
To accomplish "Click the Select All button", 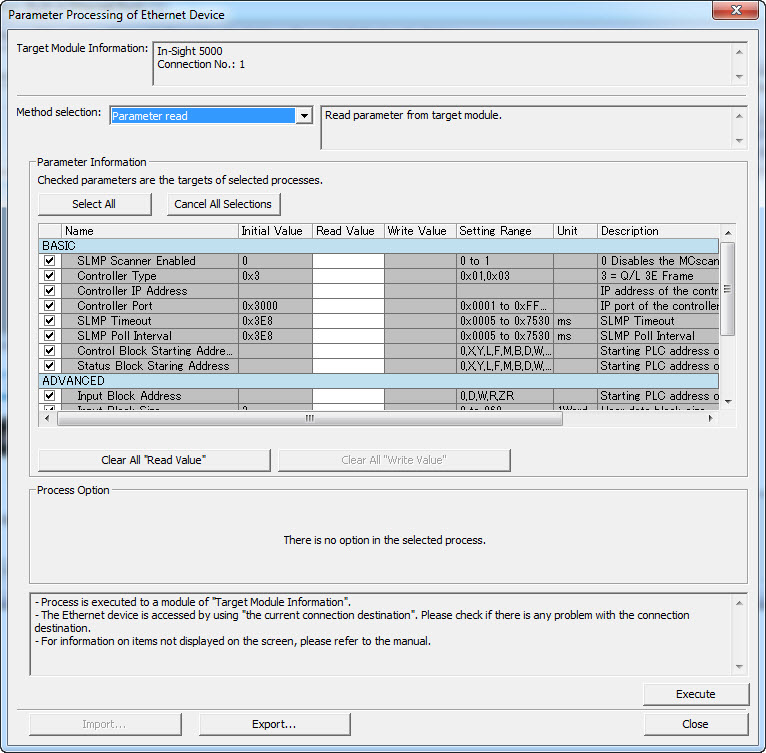I will pos(94,204).
